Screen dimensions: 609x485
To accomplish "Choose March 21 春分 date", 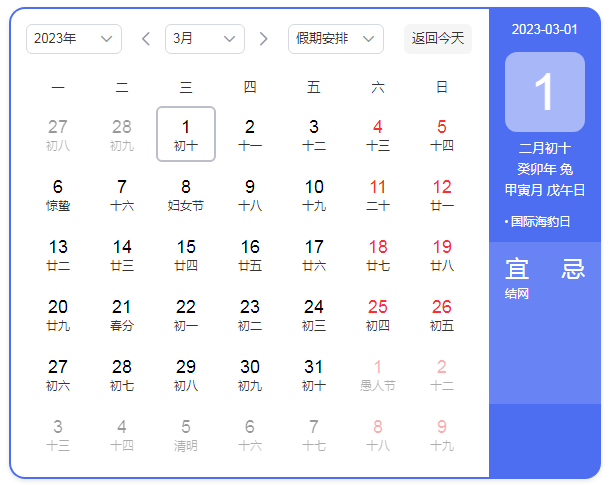I will coord(122,314).
